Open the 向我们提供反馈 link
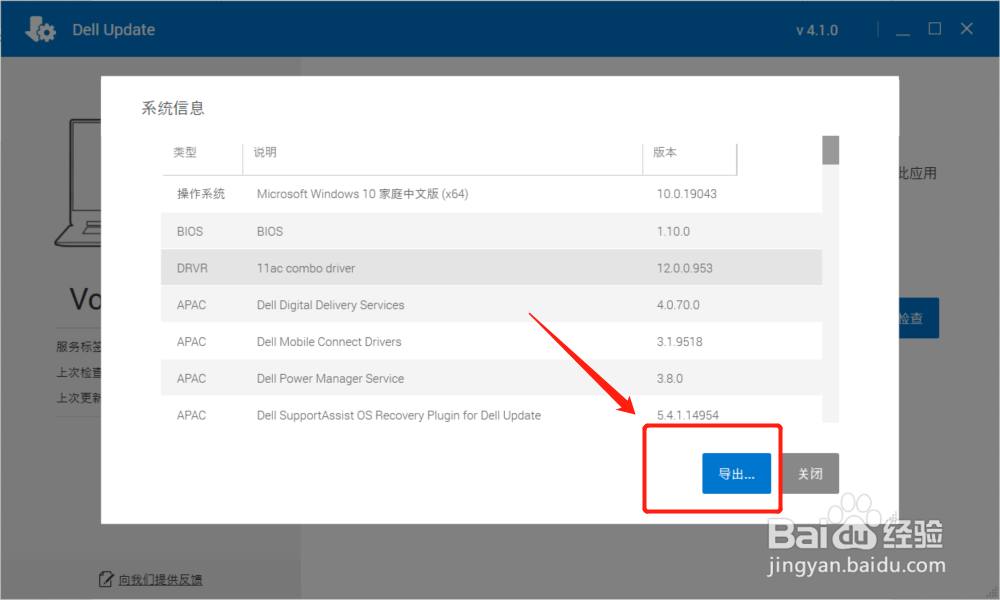The height and width of the screenshot is (600, 1000). click(160, 580)
